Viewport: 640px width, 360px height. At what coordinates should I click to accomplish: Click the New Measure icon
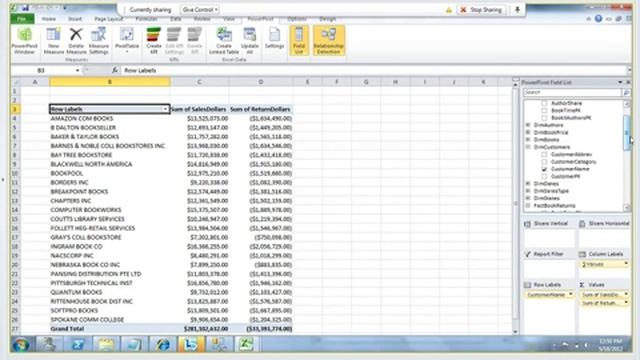click(x=53, y=41)
